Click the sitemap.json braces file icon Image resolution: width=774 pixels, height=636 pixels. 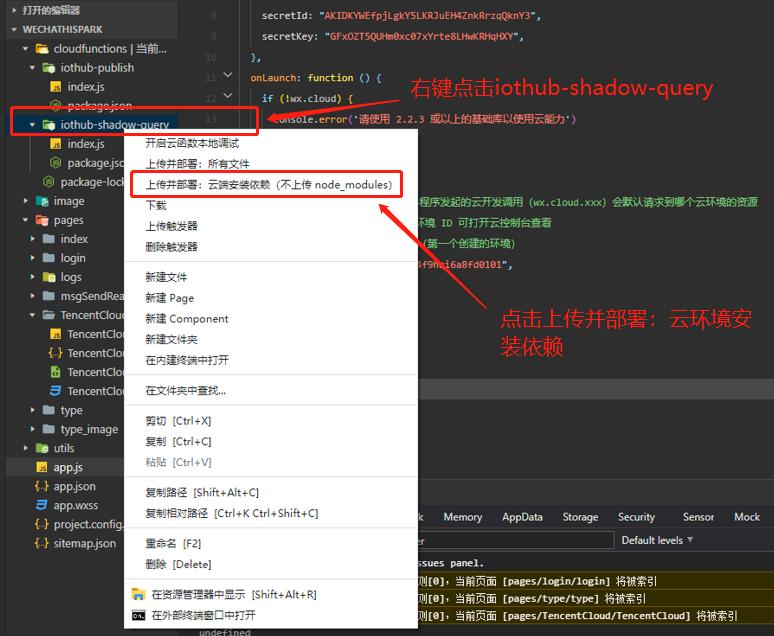42,543
